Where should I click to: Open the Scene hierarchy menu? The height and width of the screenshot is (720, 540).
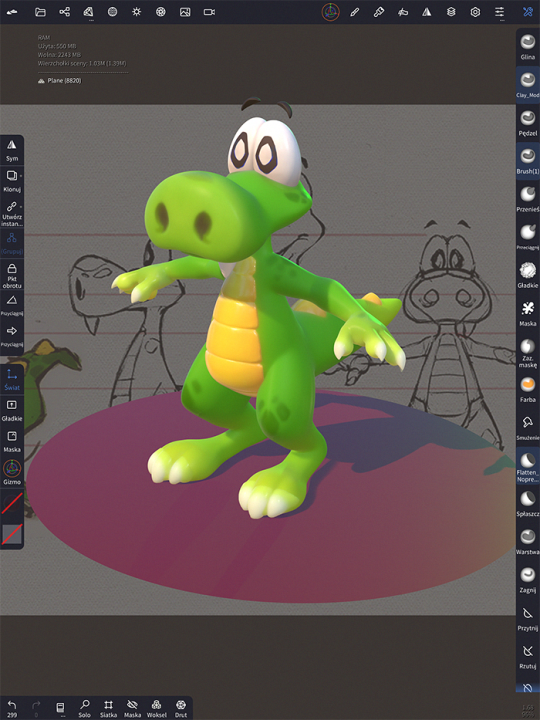tap(64, 12)
